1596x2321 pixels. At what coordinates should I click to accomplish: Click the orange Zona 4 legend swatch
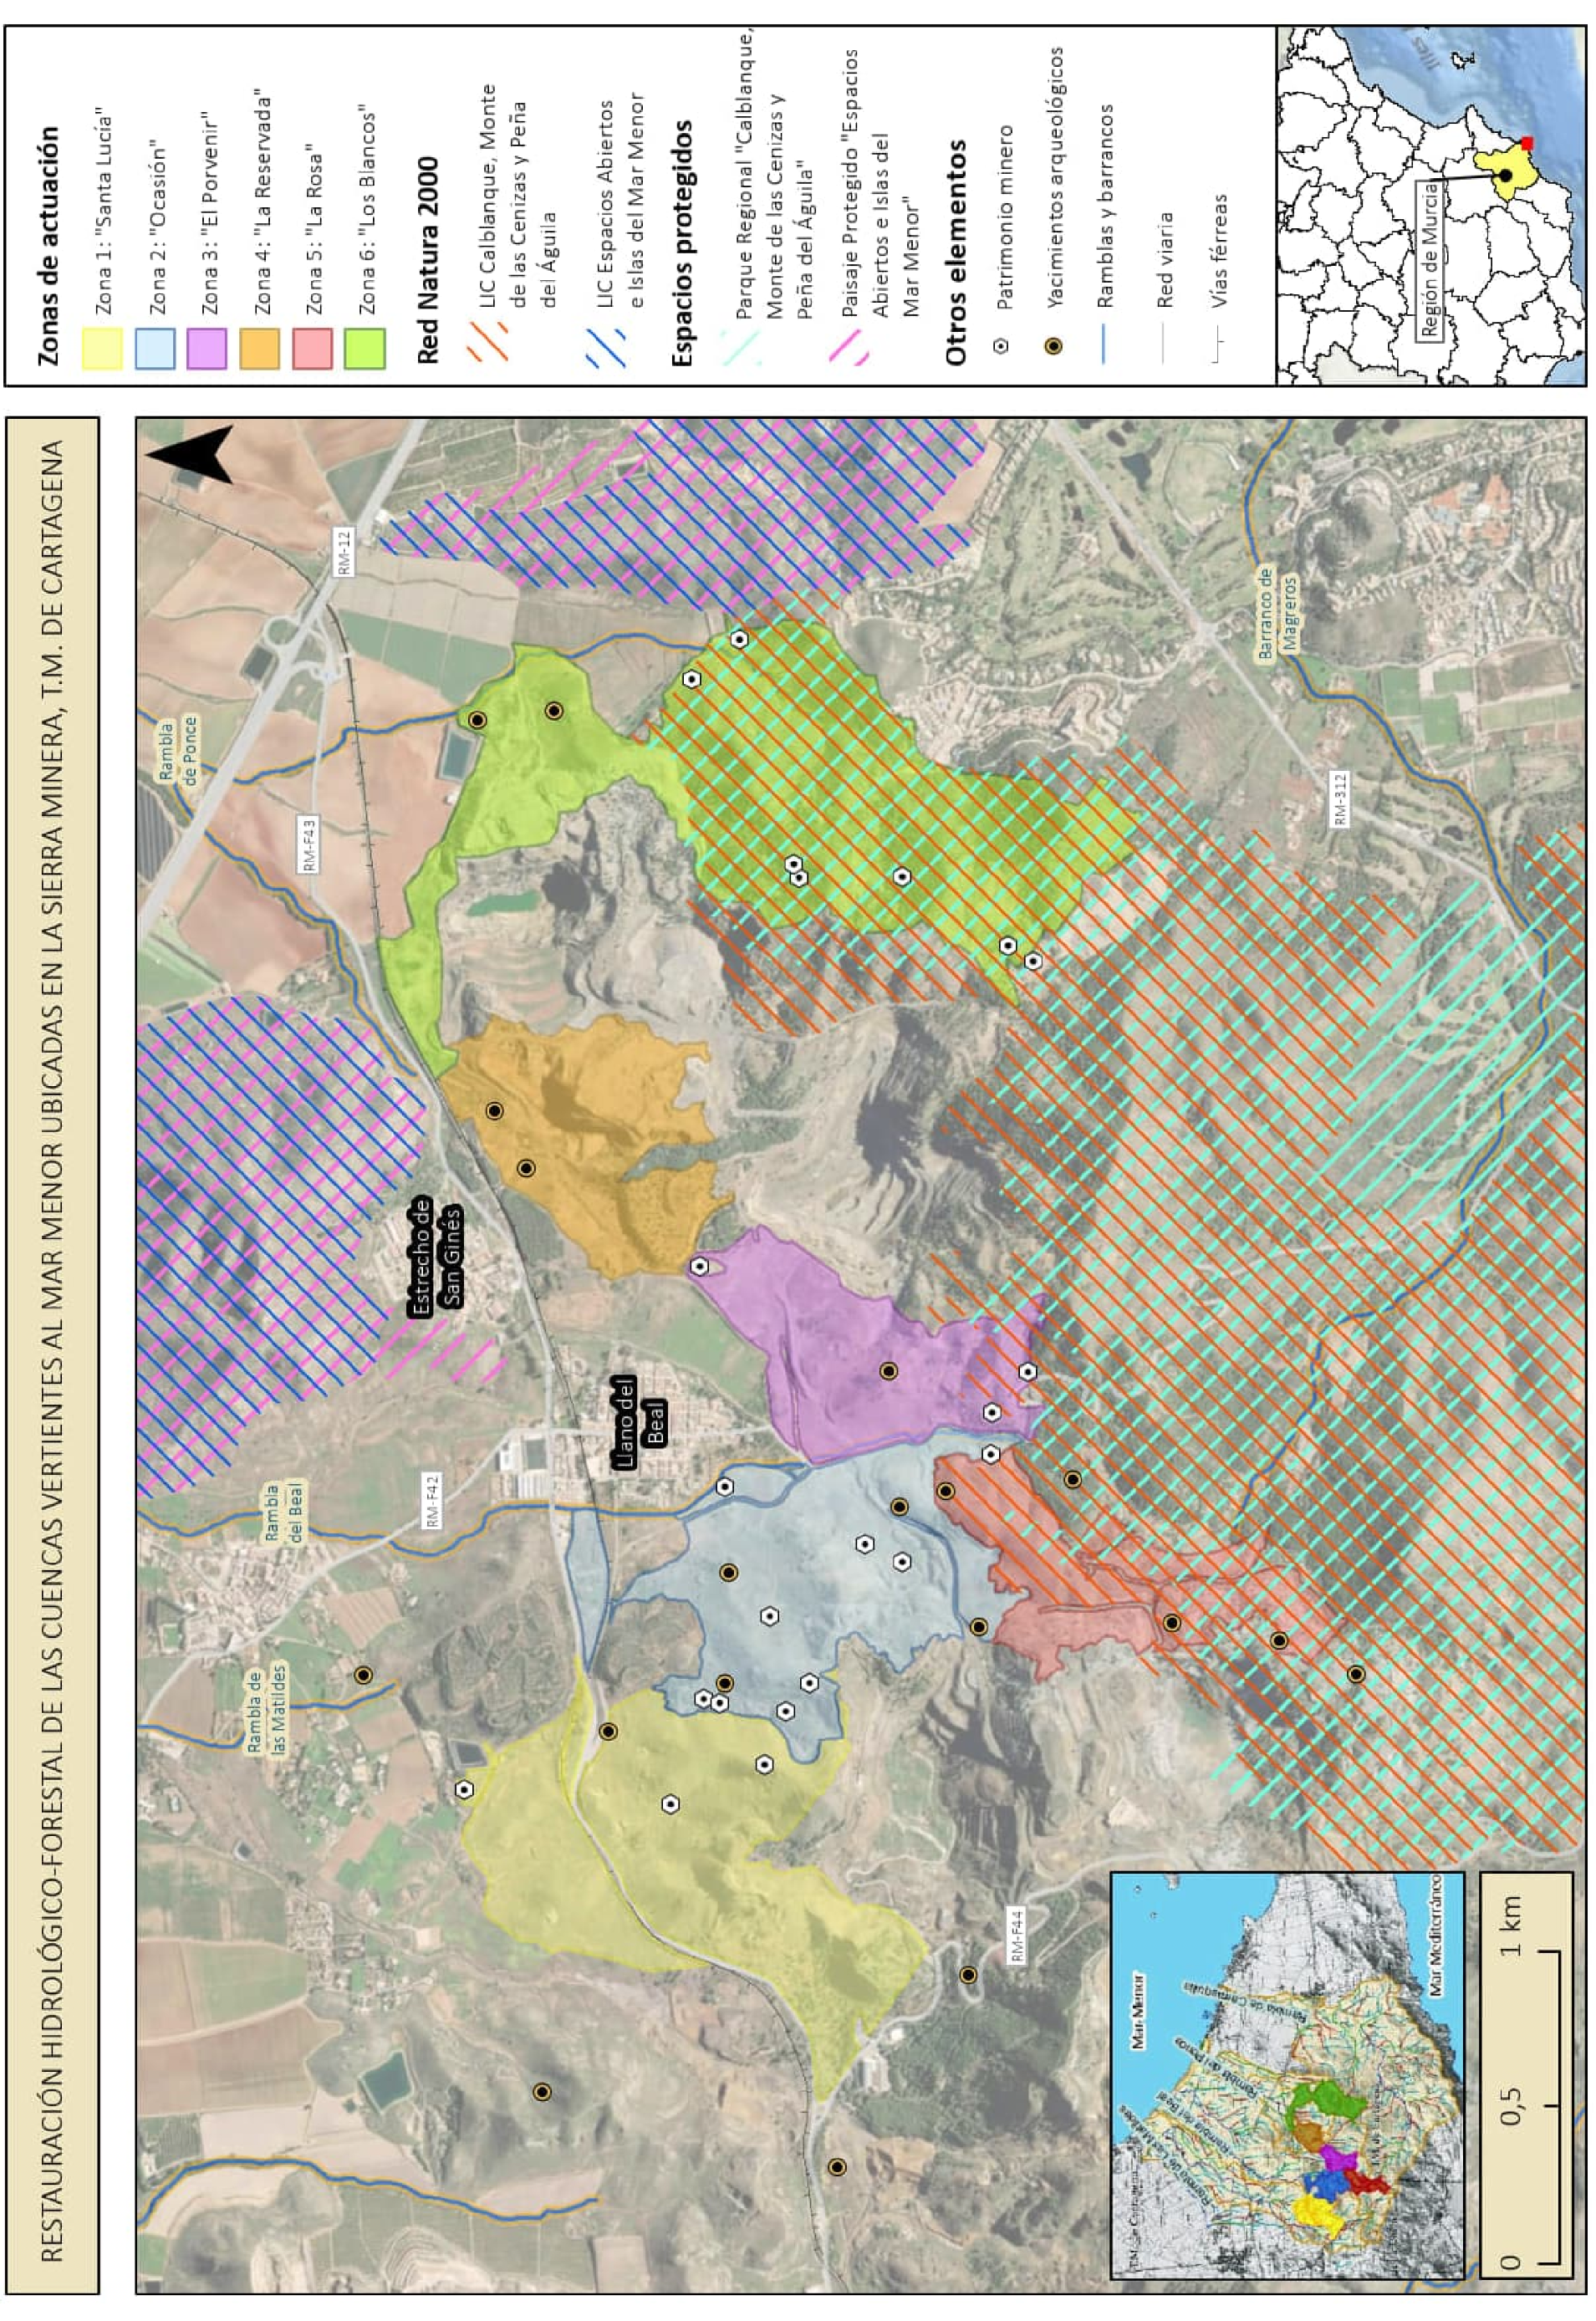260,349
